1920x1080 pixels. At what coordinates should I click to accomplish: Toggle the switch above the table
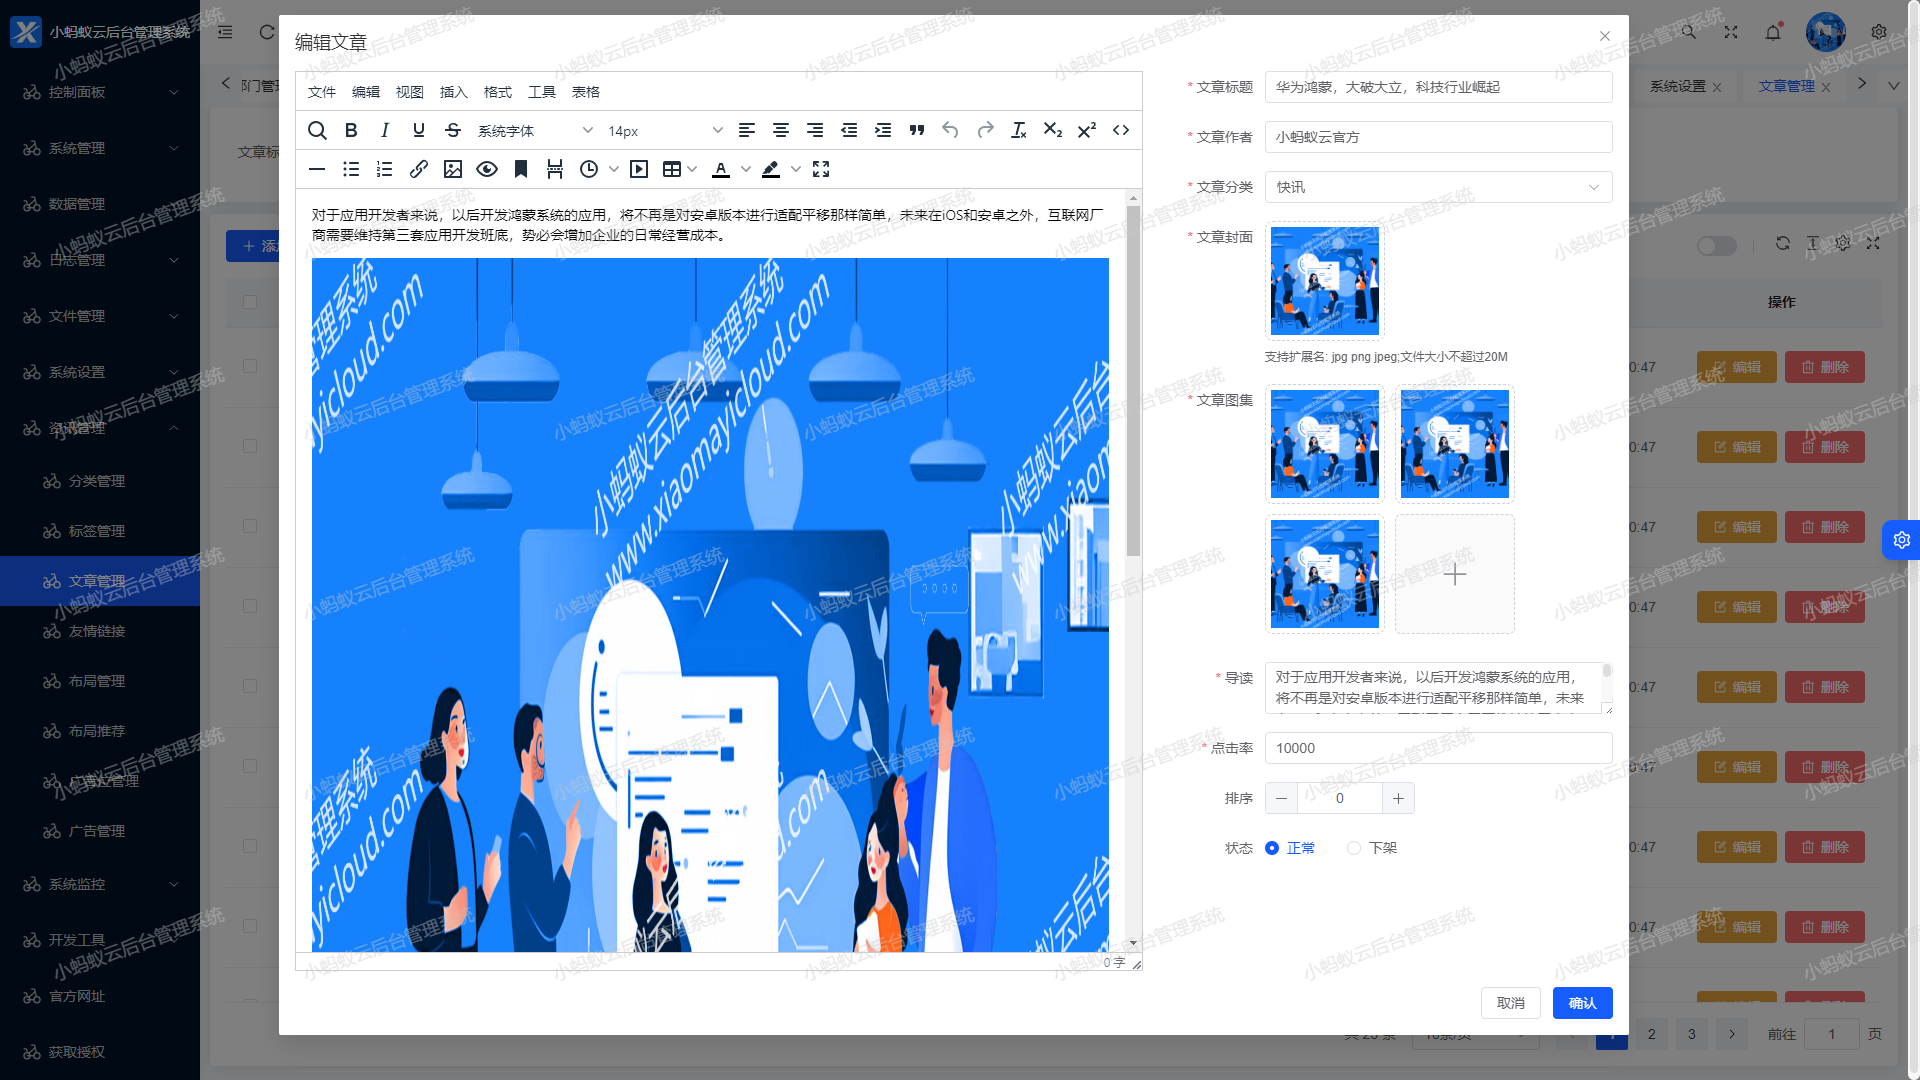click(1716, 246)
